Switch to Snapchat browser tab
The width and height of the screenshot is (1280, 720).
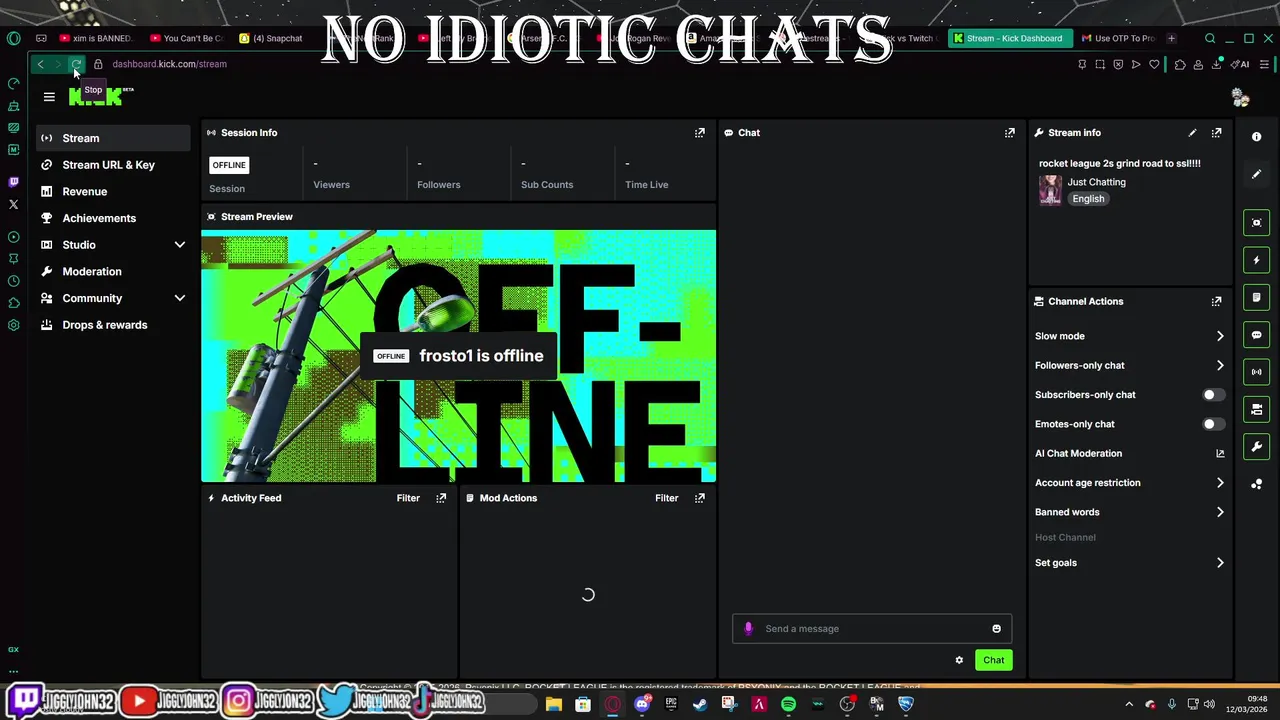tap(277, 38)
